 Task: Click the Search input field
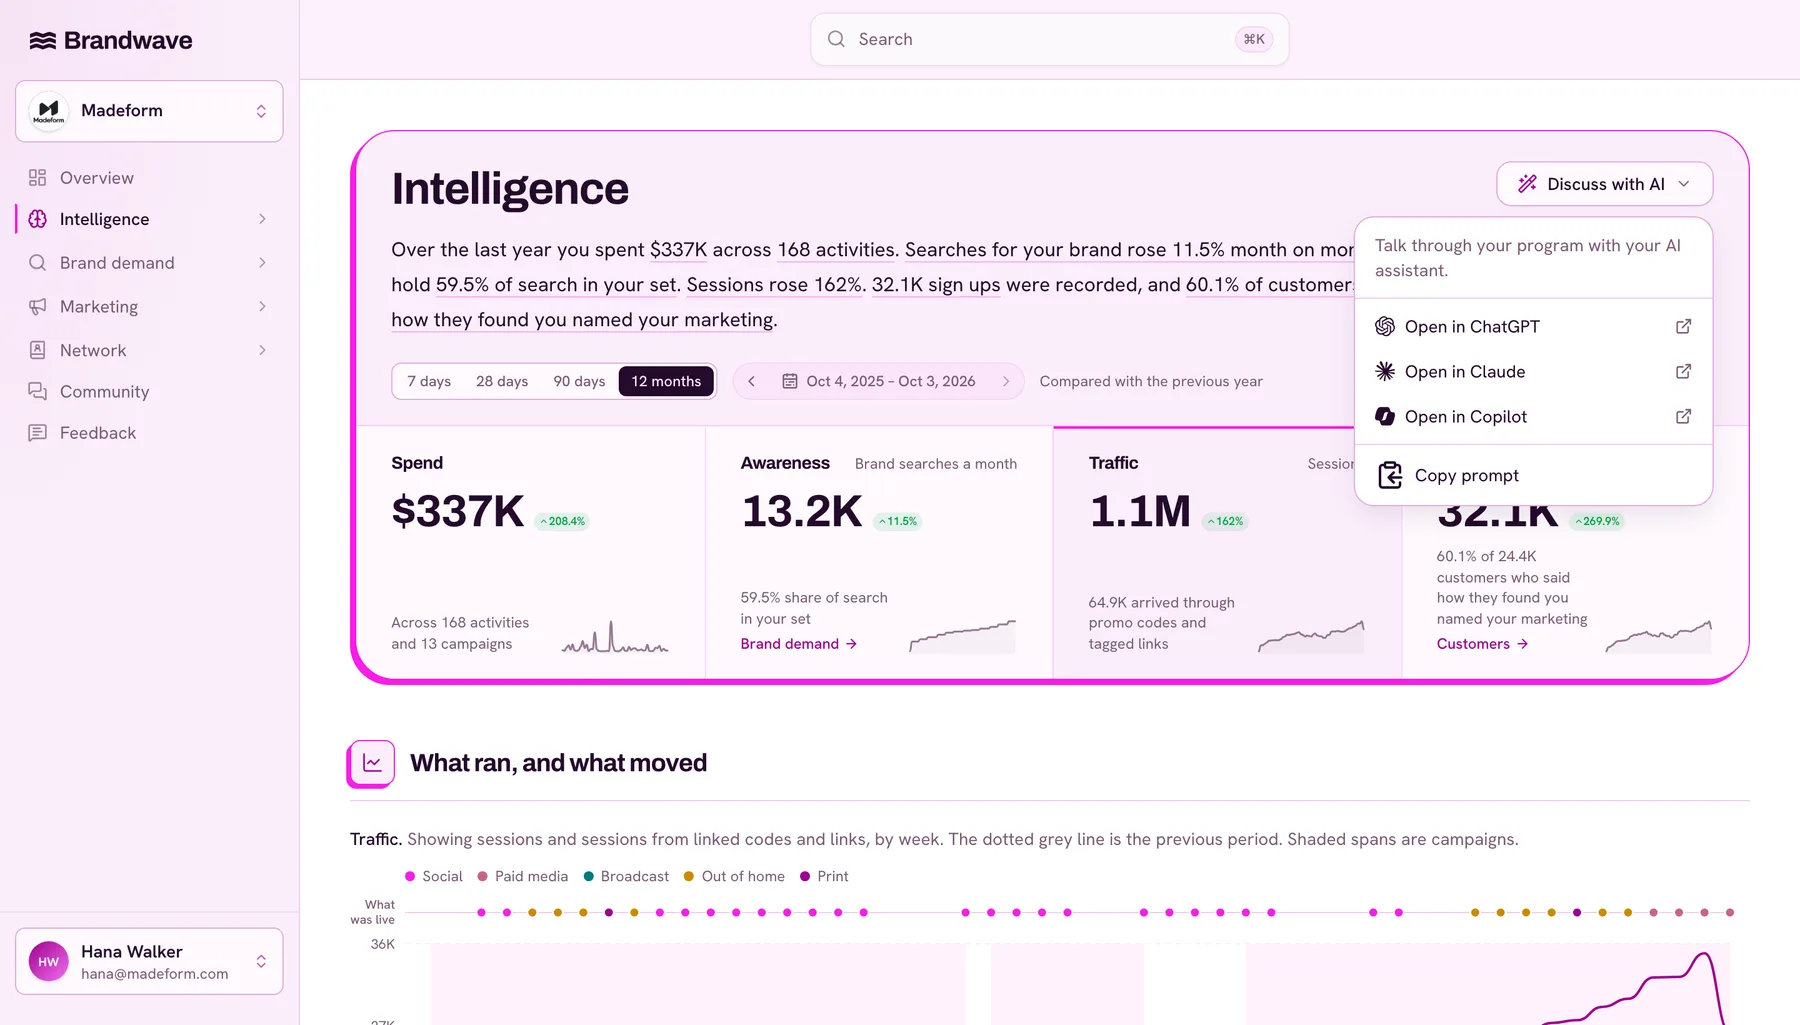tap(1049, 40)
